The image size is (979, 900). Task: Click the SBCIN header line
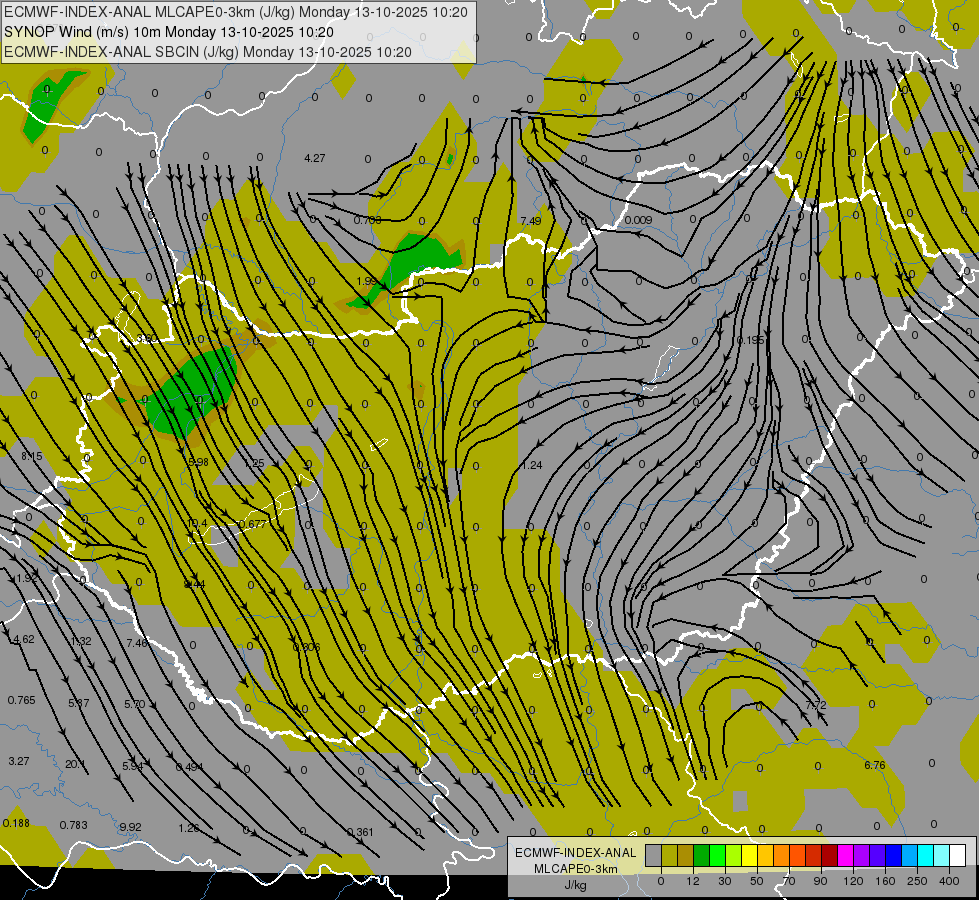click(x=208, y=52)
